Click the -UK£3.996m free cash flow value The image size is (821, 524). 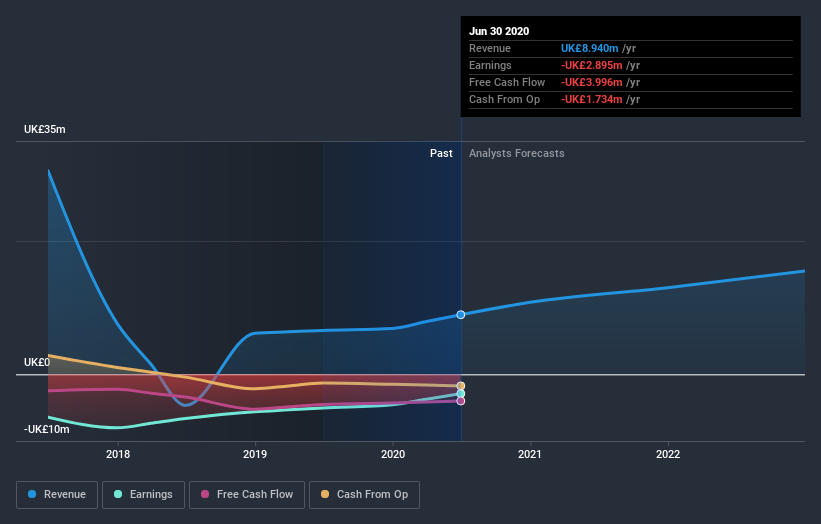(592, 82)
